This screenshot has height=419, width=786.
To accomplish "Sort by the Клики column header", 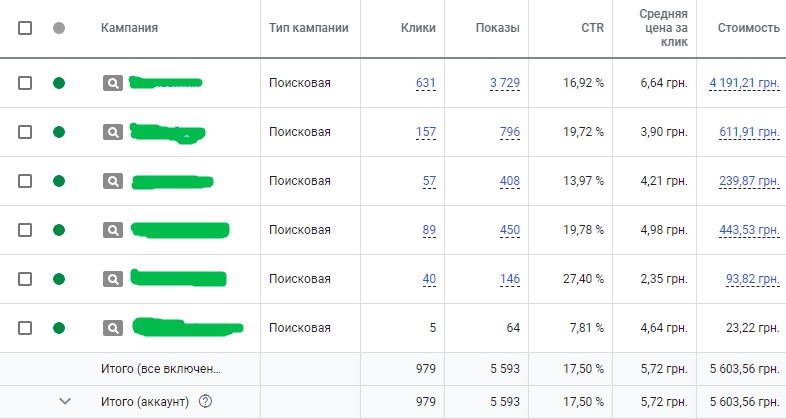I will point(416,28).
